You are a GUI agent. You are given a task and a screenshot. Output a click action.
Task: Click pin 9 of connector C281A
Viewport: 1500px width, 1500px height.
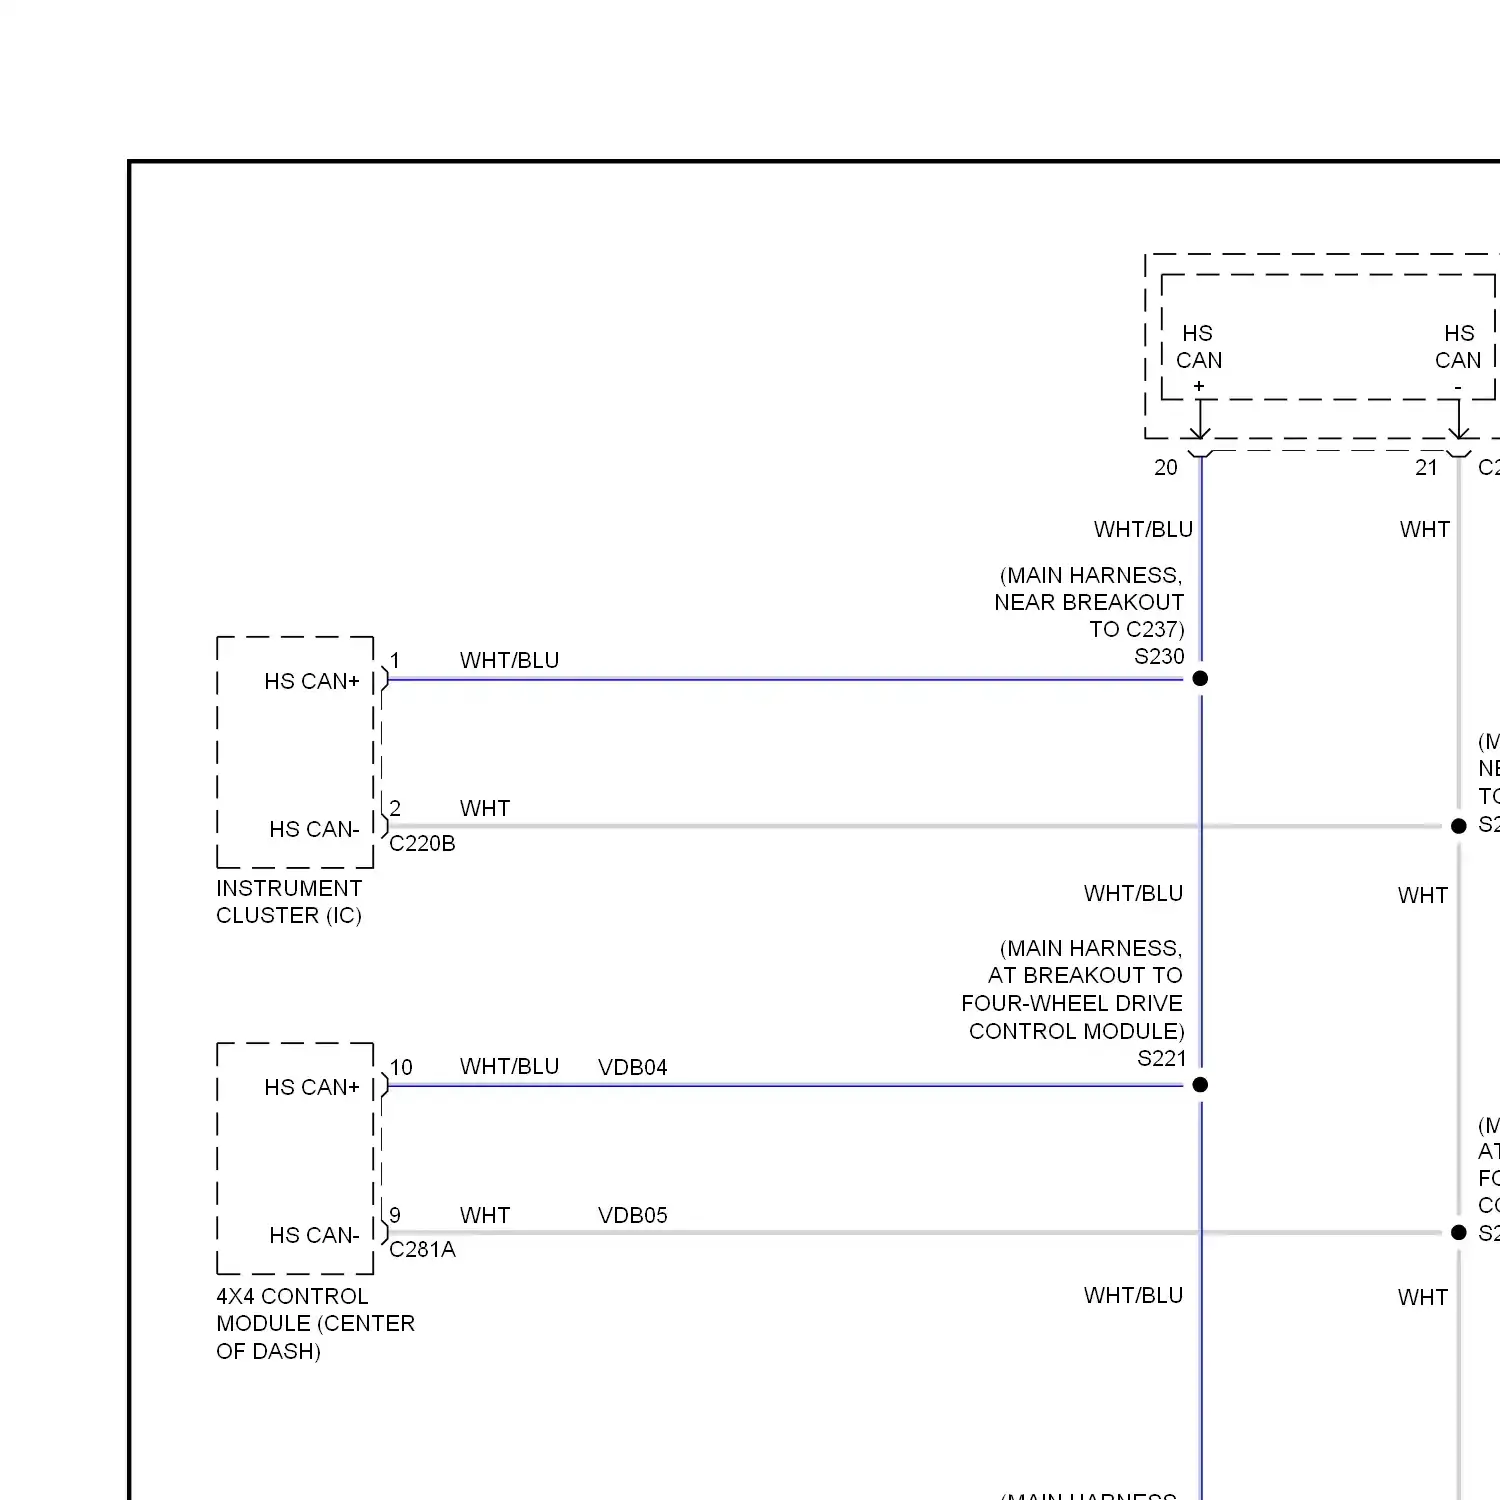point(395,1216)
